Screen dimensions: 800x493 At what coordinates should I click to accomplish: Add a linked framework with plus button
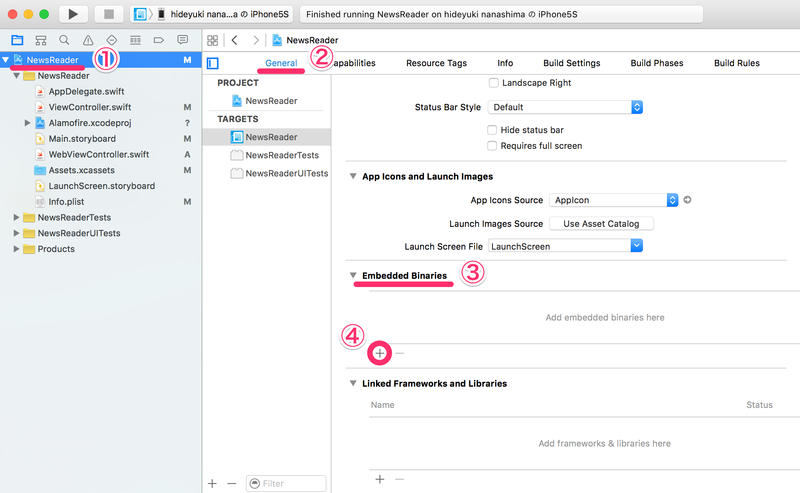(380, 479)
